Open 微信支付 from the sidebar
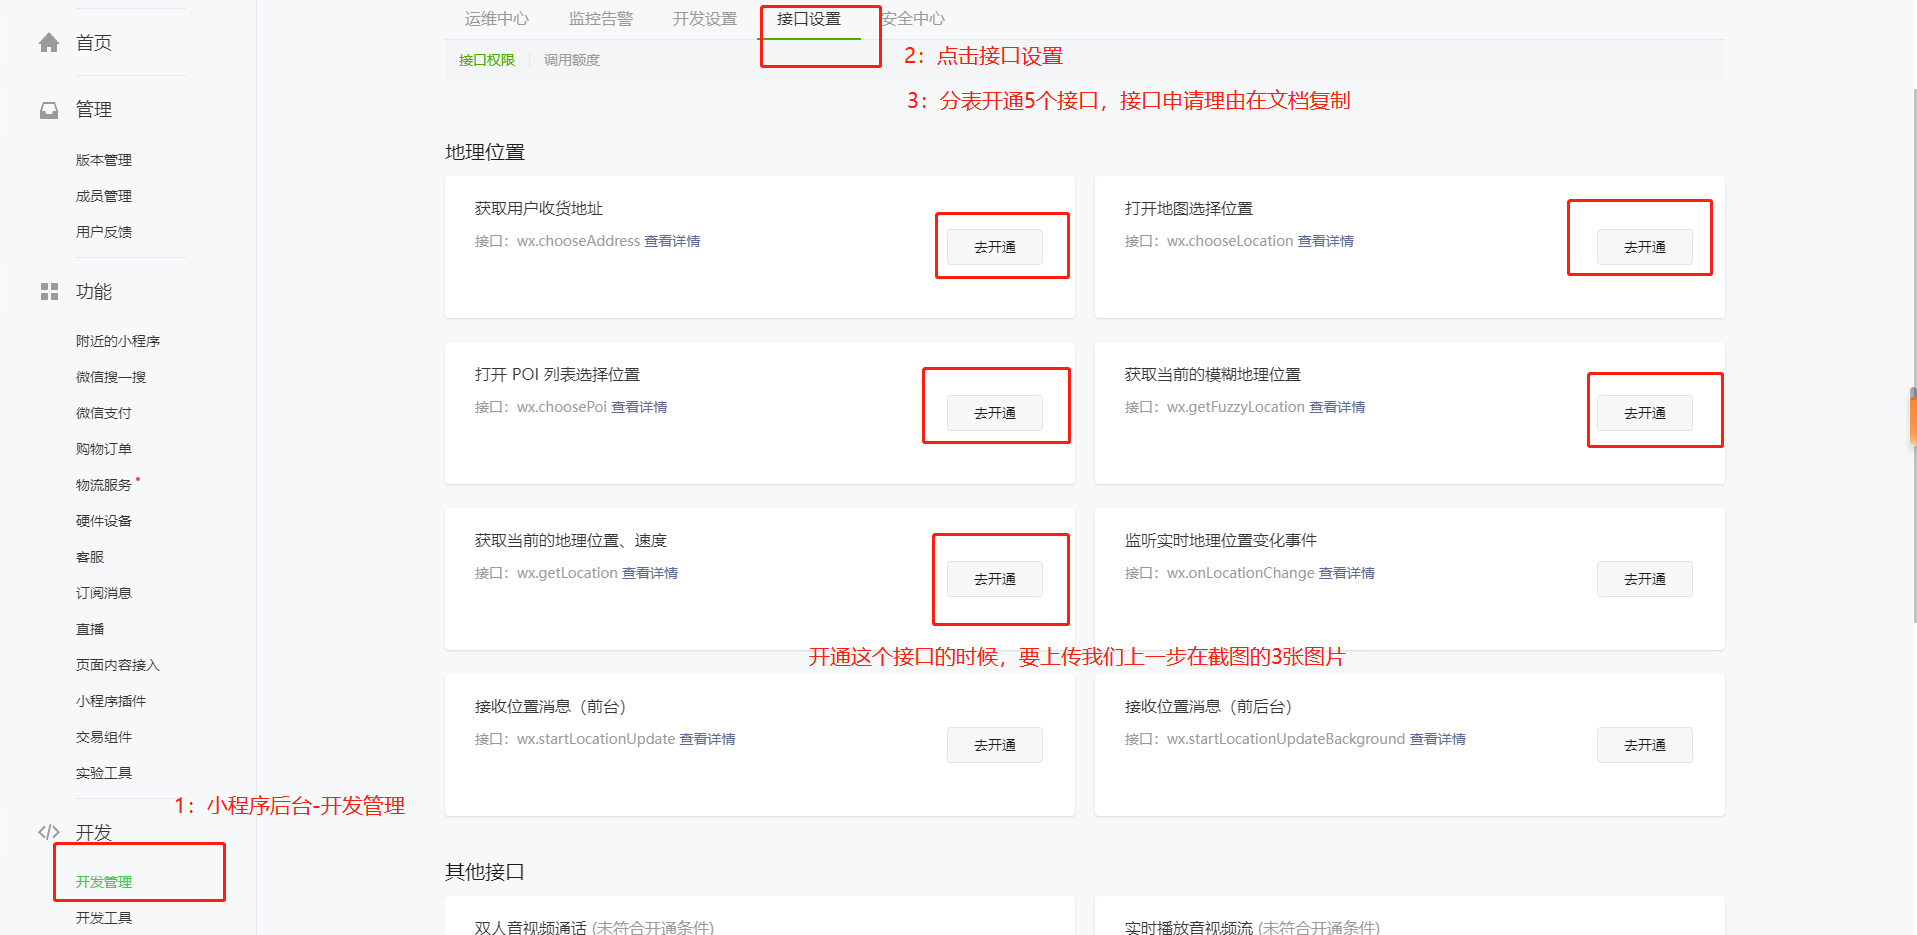Viewport: 1917px width, 935px height. click(104, 413)
